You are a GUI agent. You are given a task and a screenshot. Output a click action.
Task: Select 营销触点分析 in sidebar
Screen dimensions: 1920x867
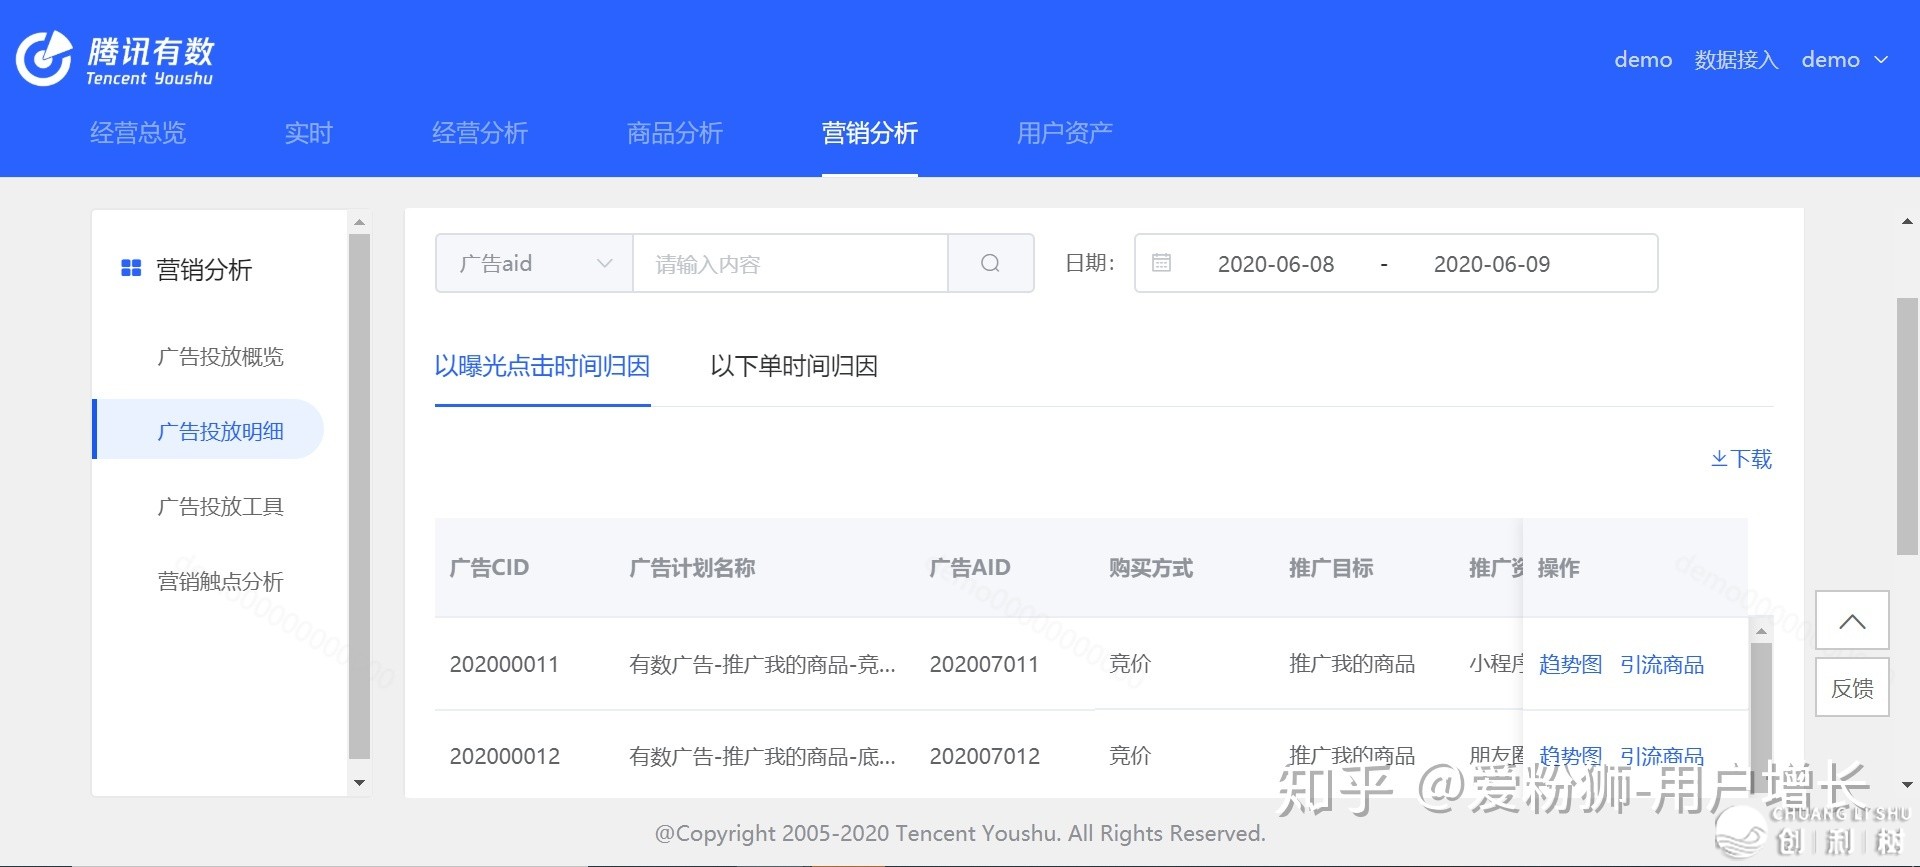coord(220,582)
